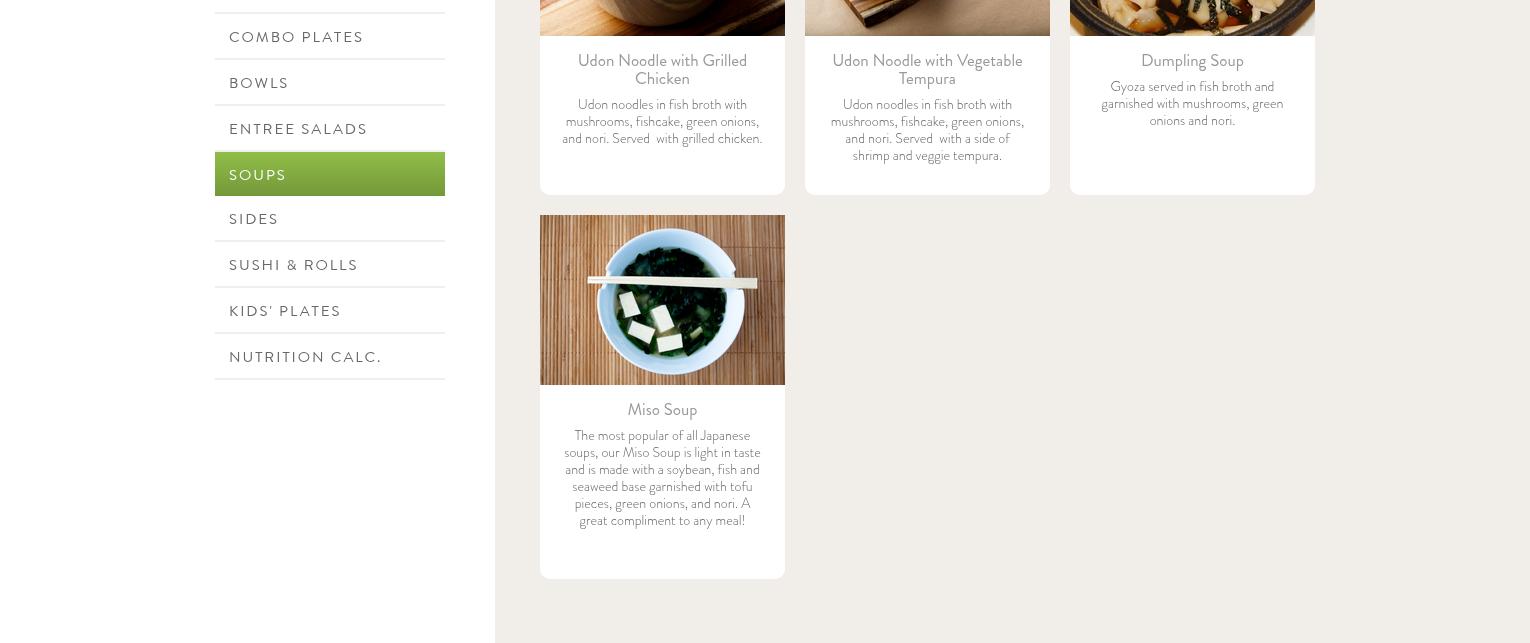Go to Entree Salads category
1530x643 pixels.
point(329,129)
